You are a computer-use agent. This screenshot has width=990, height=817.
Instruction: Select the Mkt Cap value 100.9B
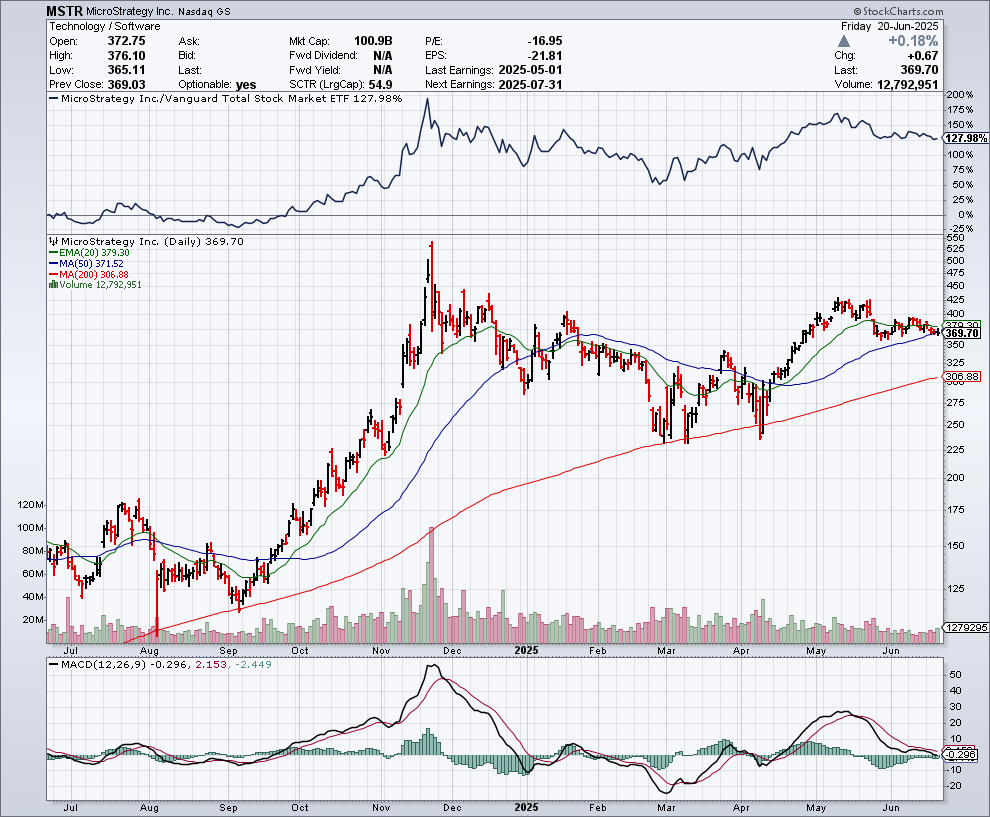point(373,41)
